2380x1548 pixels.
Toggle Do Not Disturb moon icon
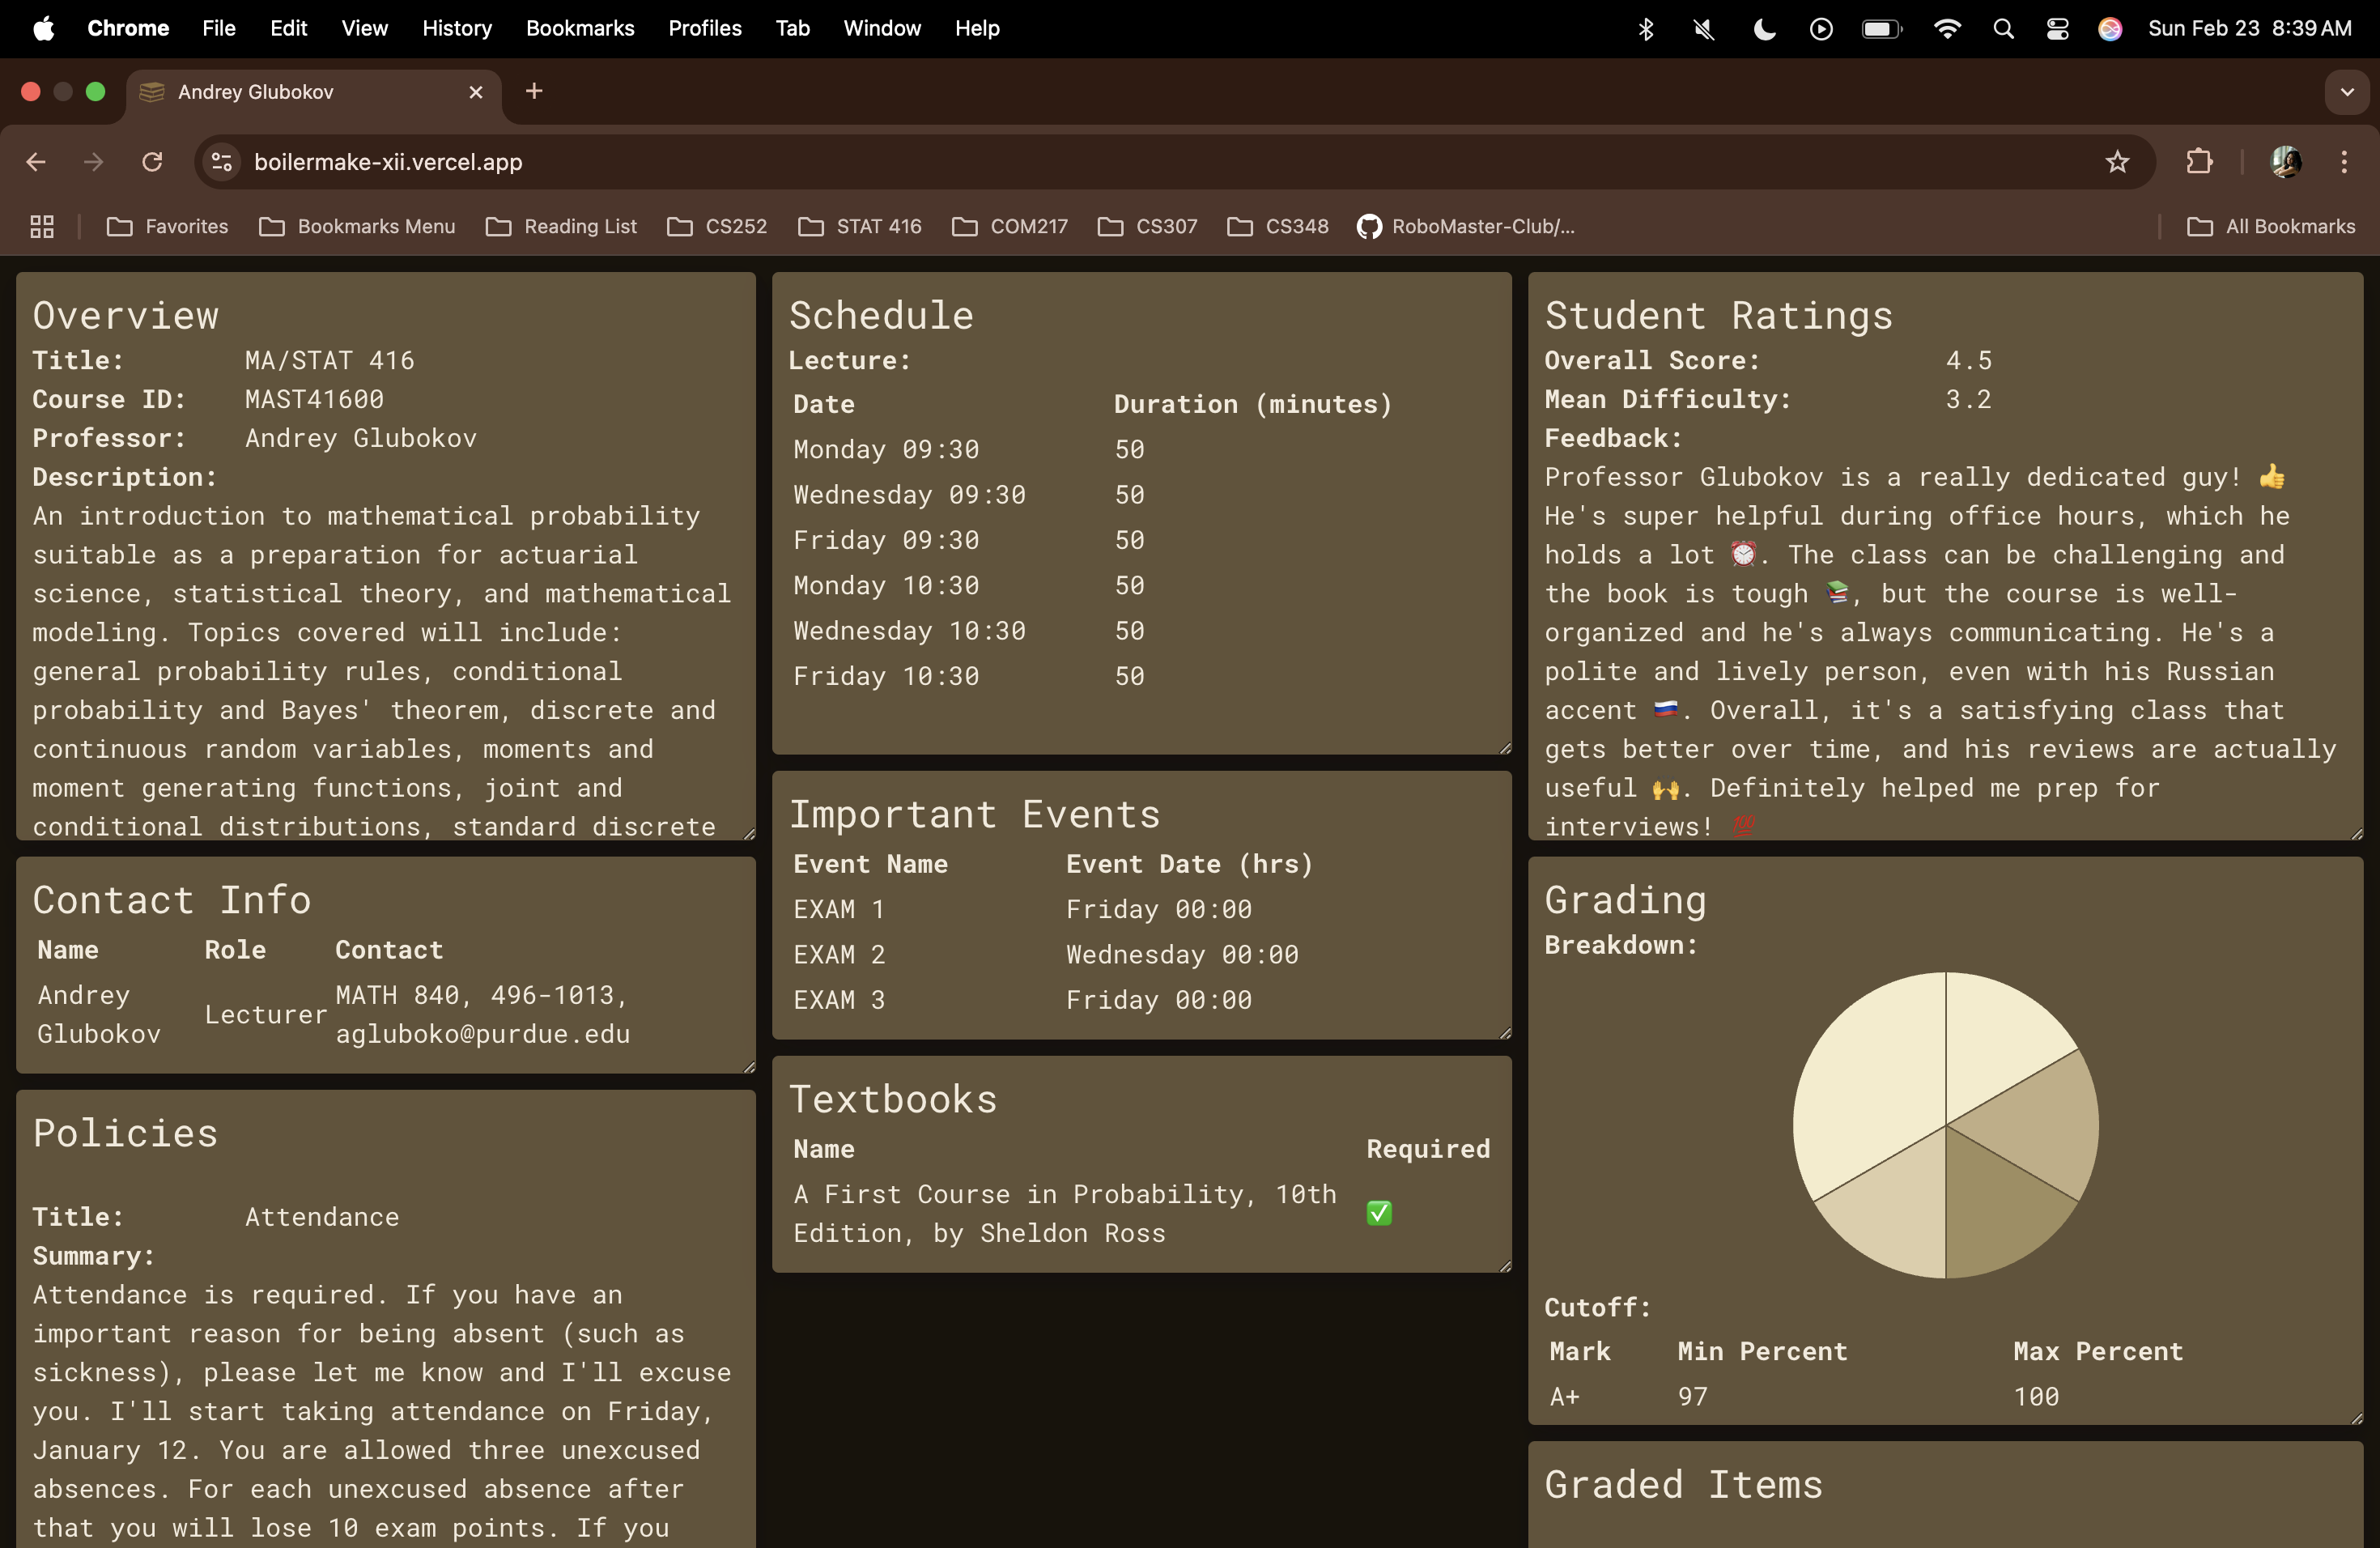click(x=1764, y=29)
